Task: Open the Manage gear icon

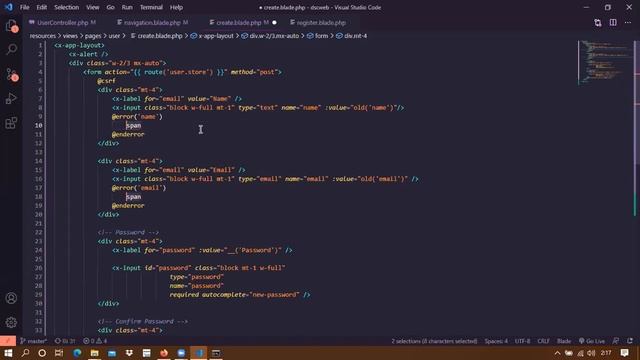Action: [11, 322]
